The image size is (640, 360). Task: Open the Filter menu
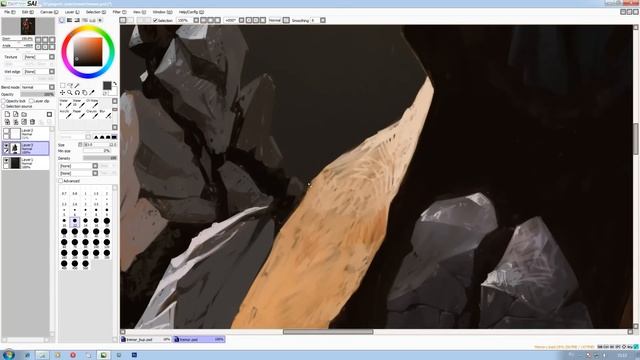coord(119,12)
